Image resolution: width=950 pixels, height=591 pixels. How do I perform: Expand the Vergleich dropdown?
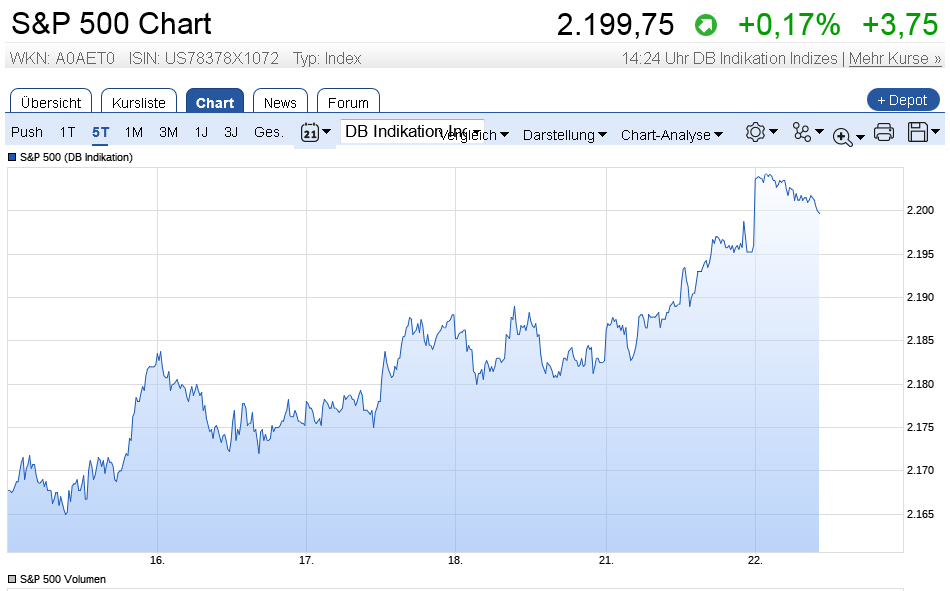pyautogui.click(x=476, y=135)
